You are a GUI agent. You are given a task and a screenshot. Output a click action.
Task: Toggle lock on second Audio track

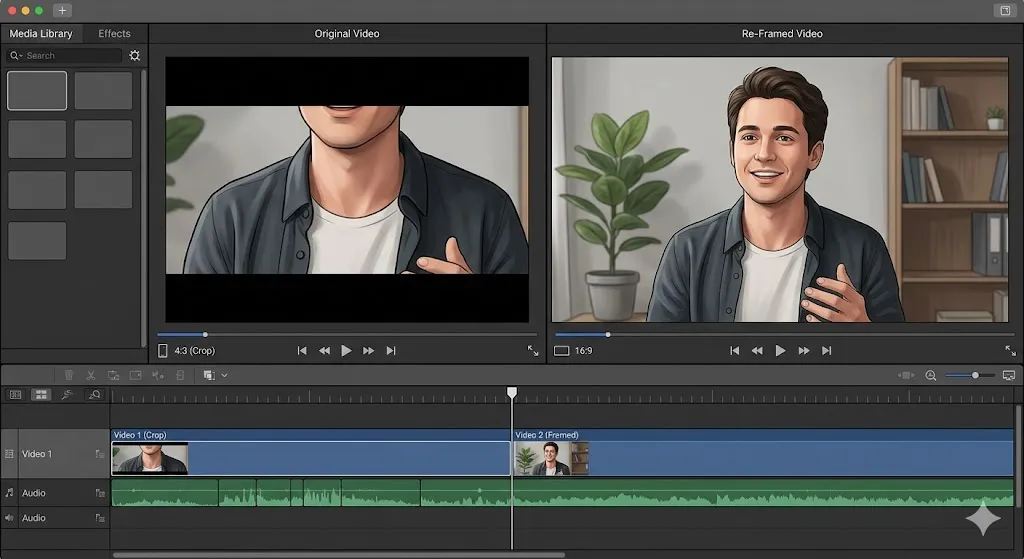(100, 518)
